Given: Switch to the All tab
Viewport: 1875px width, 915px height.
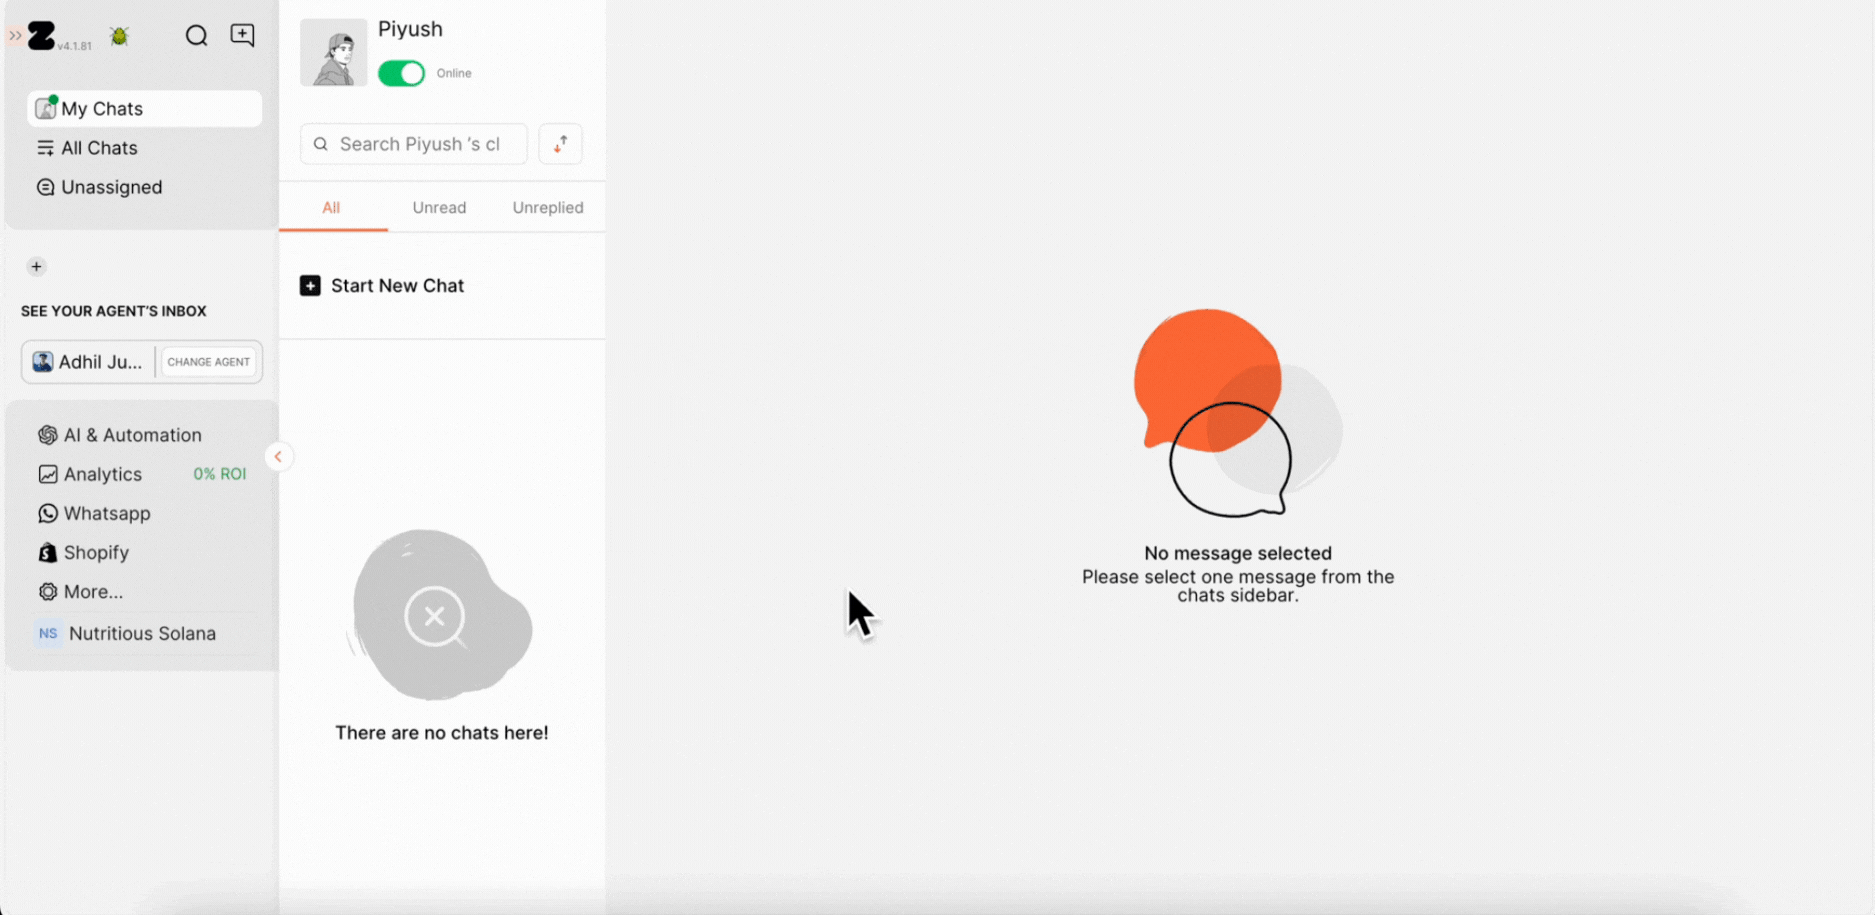Looking at the screenshot, I should 331,208.
